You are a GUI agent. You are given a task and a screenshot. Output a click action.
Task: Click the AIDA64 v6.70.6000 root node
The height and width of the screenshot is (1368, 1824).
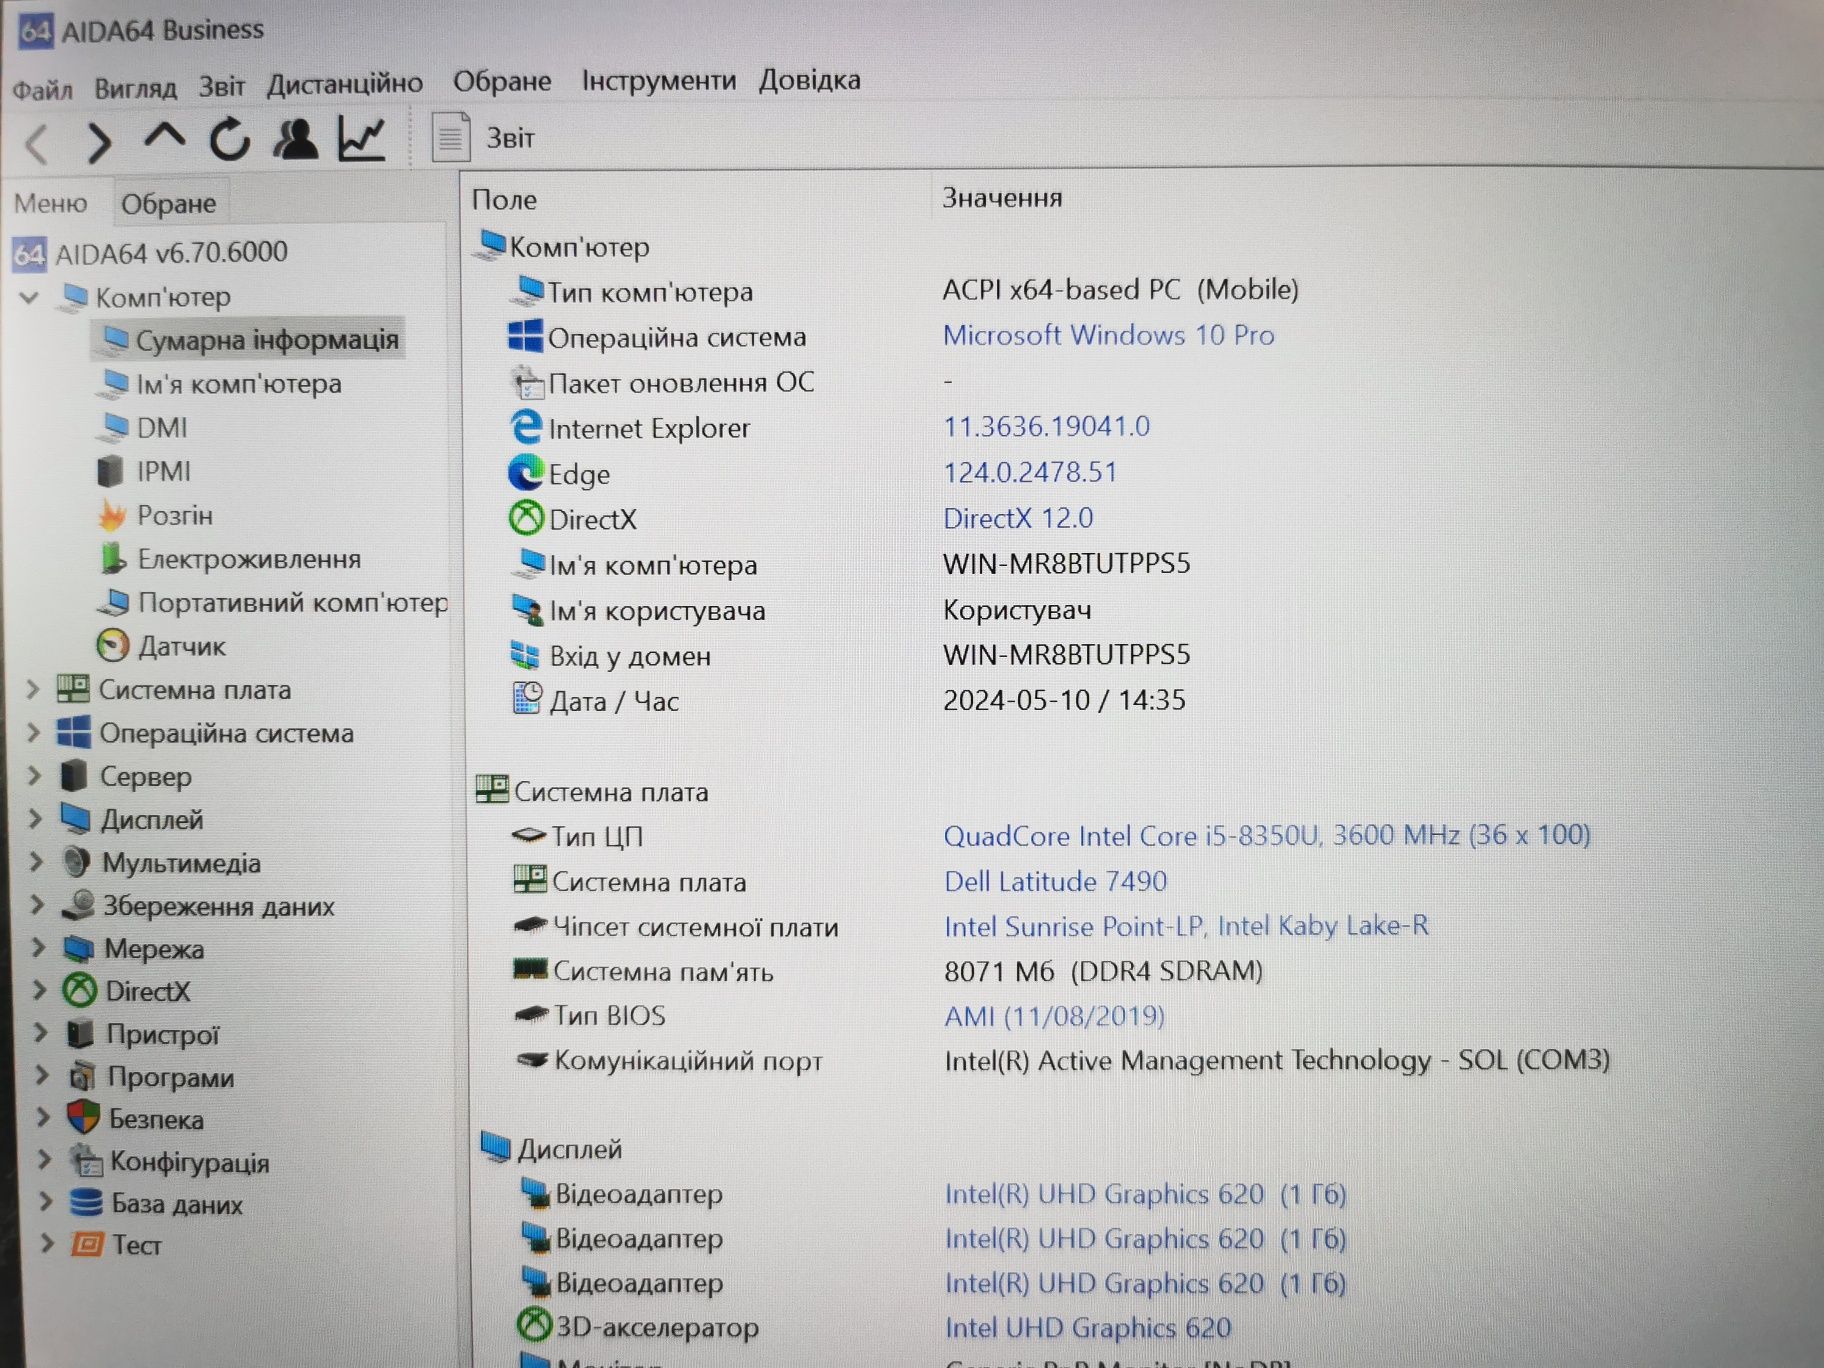152,253
